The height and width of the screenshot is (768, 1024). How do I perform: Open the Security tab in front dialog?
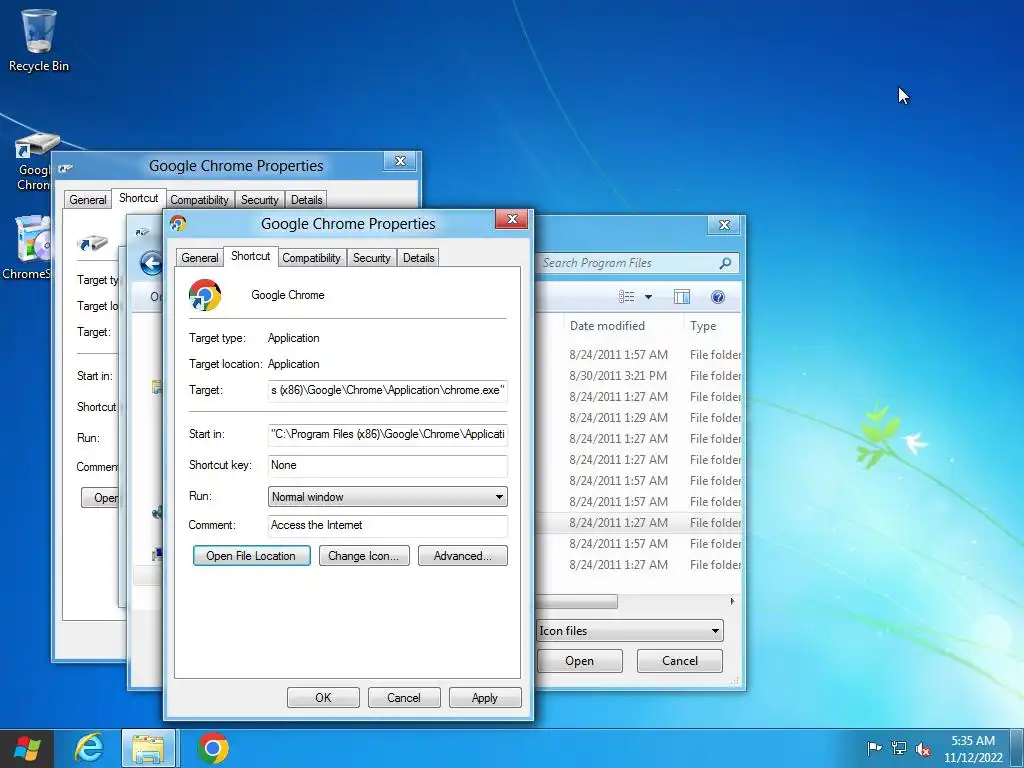[x=372, y=258]
